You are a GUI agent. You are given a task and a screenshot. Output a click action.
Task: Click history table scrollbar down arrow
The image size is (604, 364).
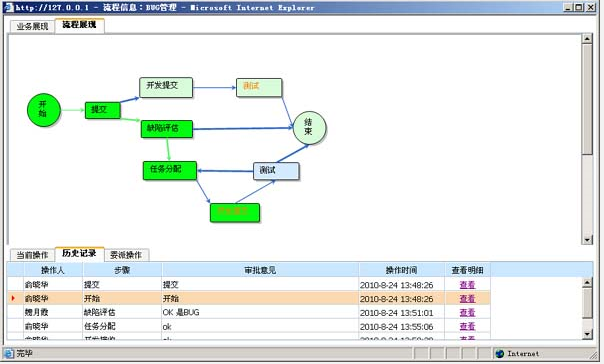point(587,334)
